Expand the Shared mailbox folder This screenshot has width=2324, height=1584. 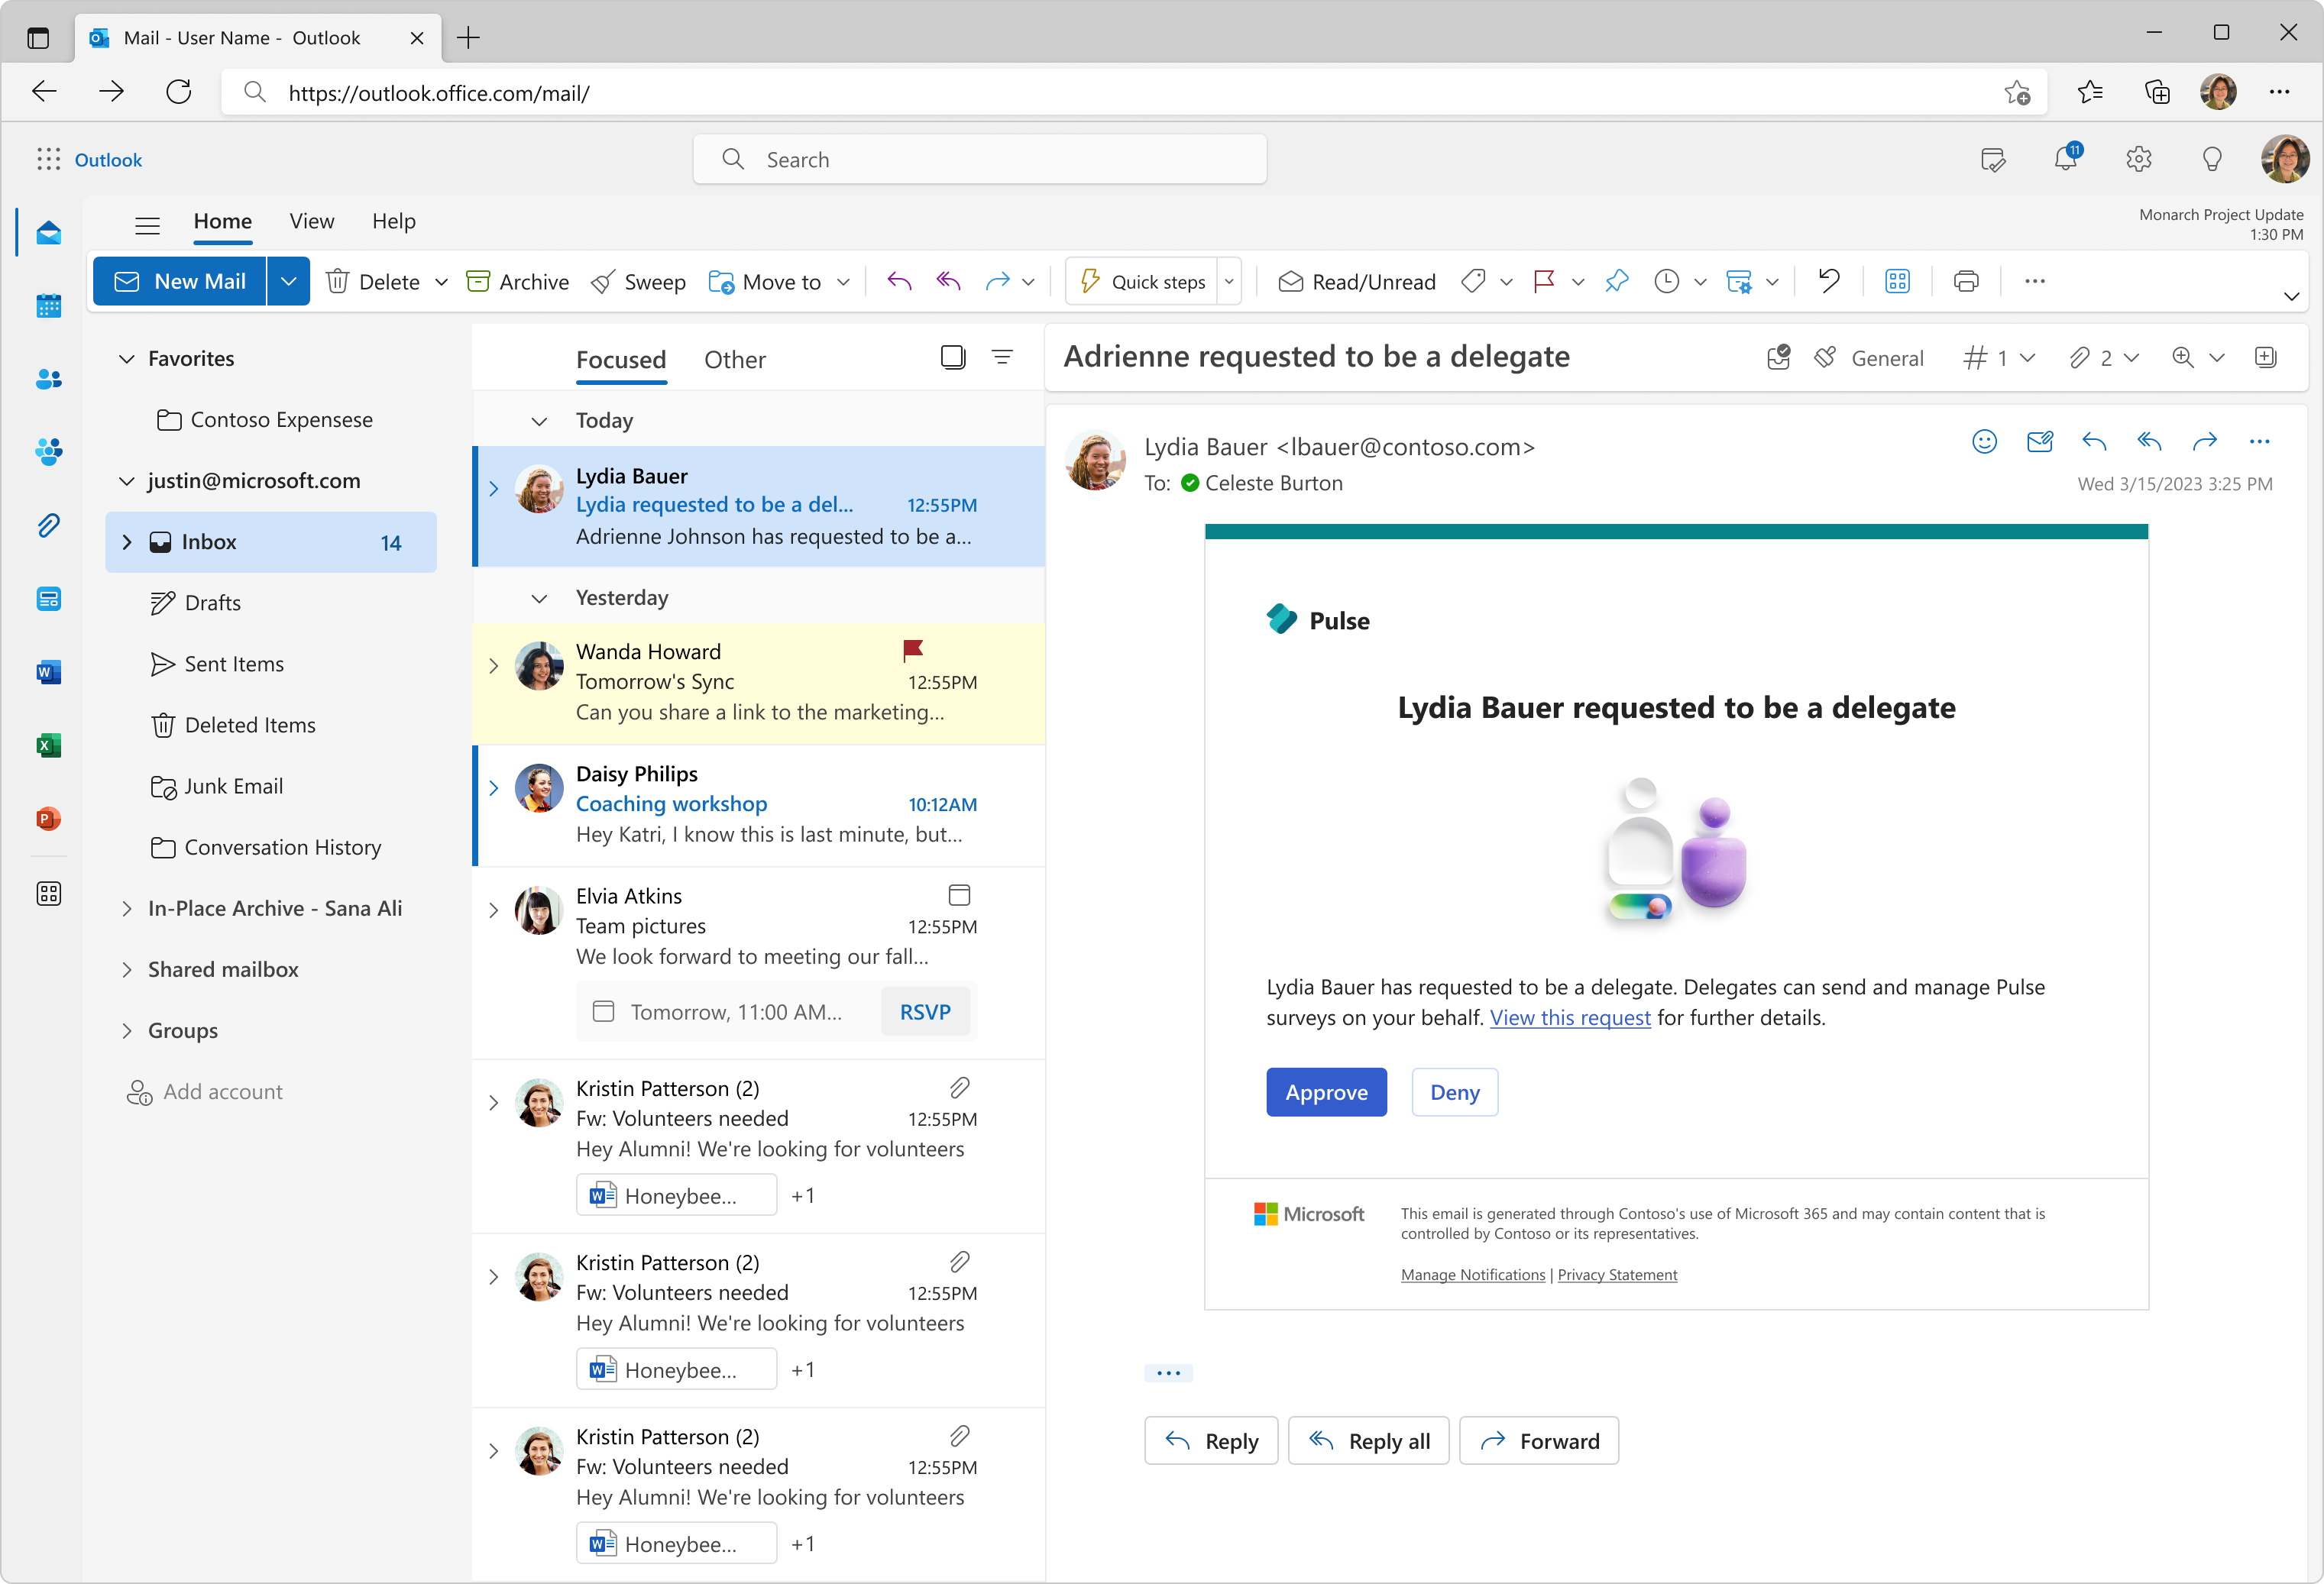coord(127,970)
